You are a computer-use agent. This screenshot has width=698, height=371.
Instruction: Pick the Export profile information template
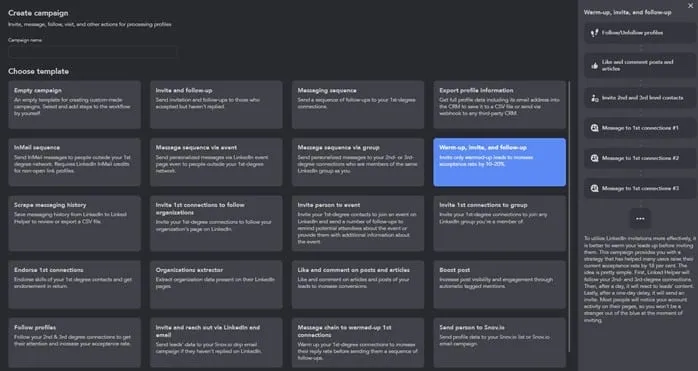[x=499, y=105]
